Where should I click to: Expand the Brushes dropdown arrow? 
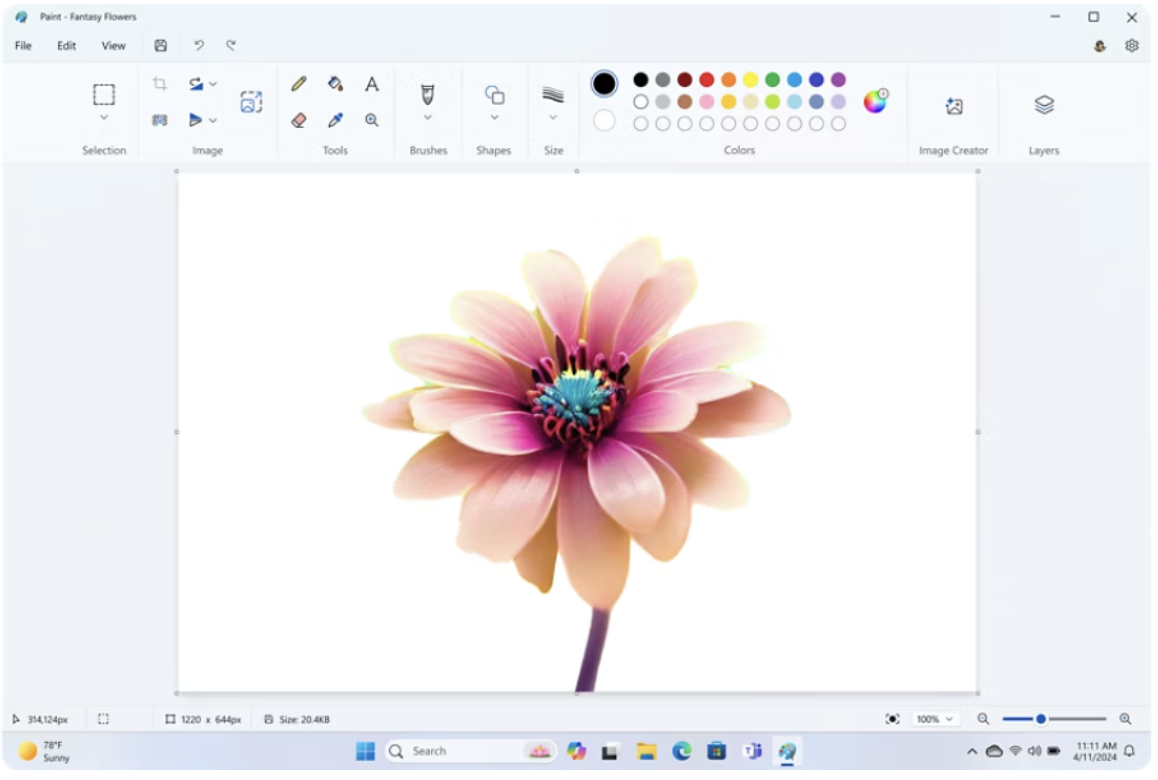pyautogui.click(x=428, y=118)
